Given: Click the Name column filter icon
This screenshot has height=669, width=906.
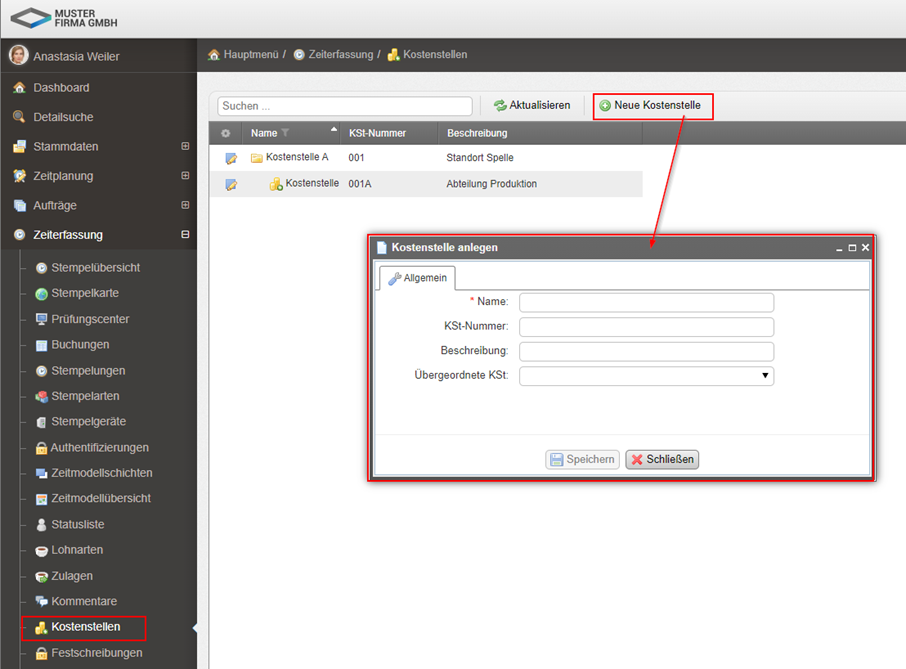Looking at the screenshot, I should (x=285, y=133).
